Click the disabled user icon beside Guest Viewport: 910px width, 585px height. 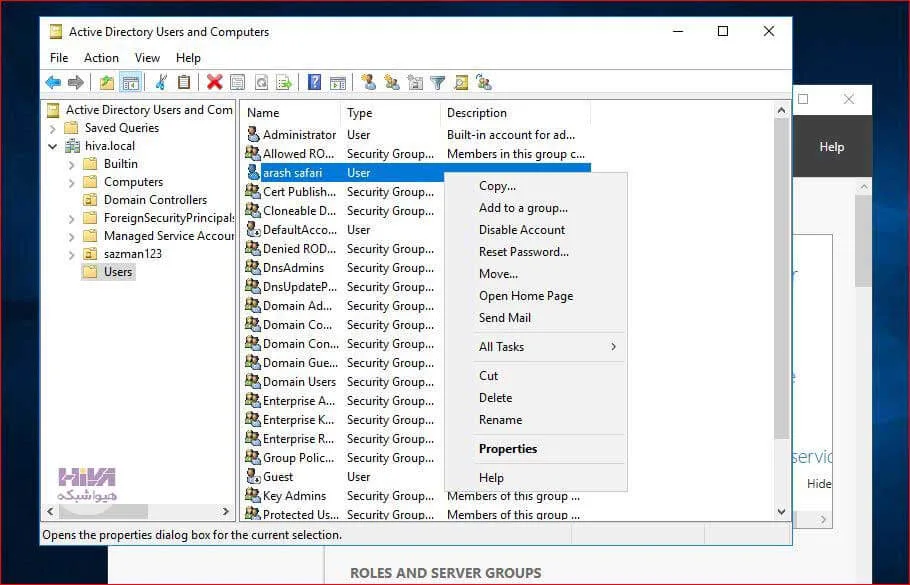253,476
